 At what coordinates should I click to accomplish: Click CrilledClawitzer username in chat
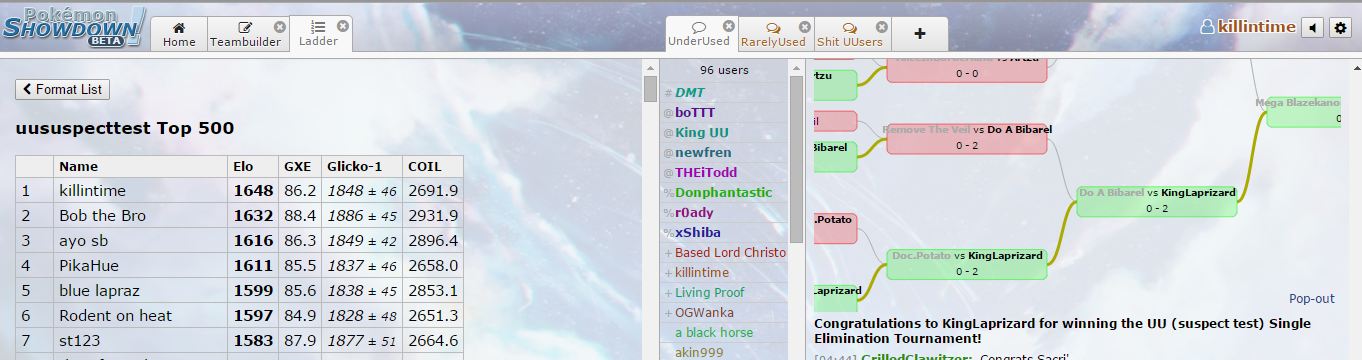pyautogui.click(x=917, y=356)
